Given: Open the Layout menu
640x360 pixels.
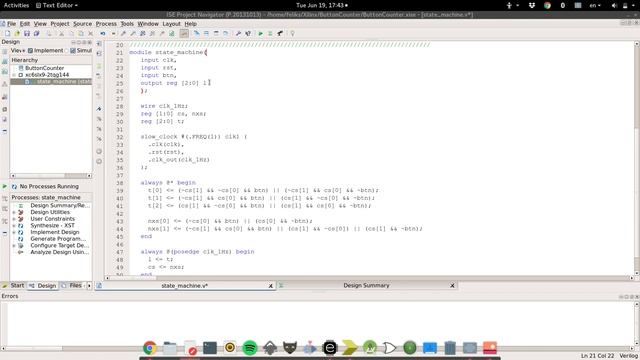Looking at the screenshot, I should pyautogui.click(x=171, y=24).
